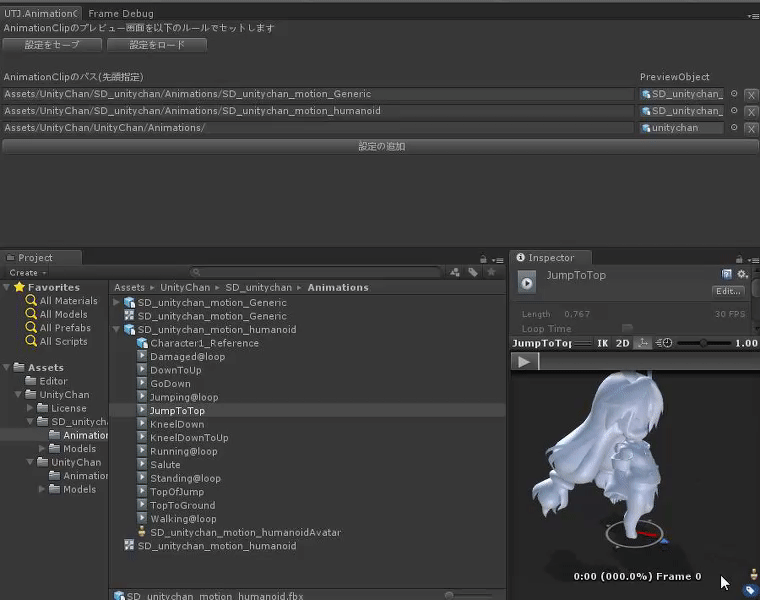Select the Inspector panel tab

point(551,258)
